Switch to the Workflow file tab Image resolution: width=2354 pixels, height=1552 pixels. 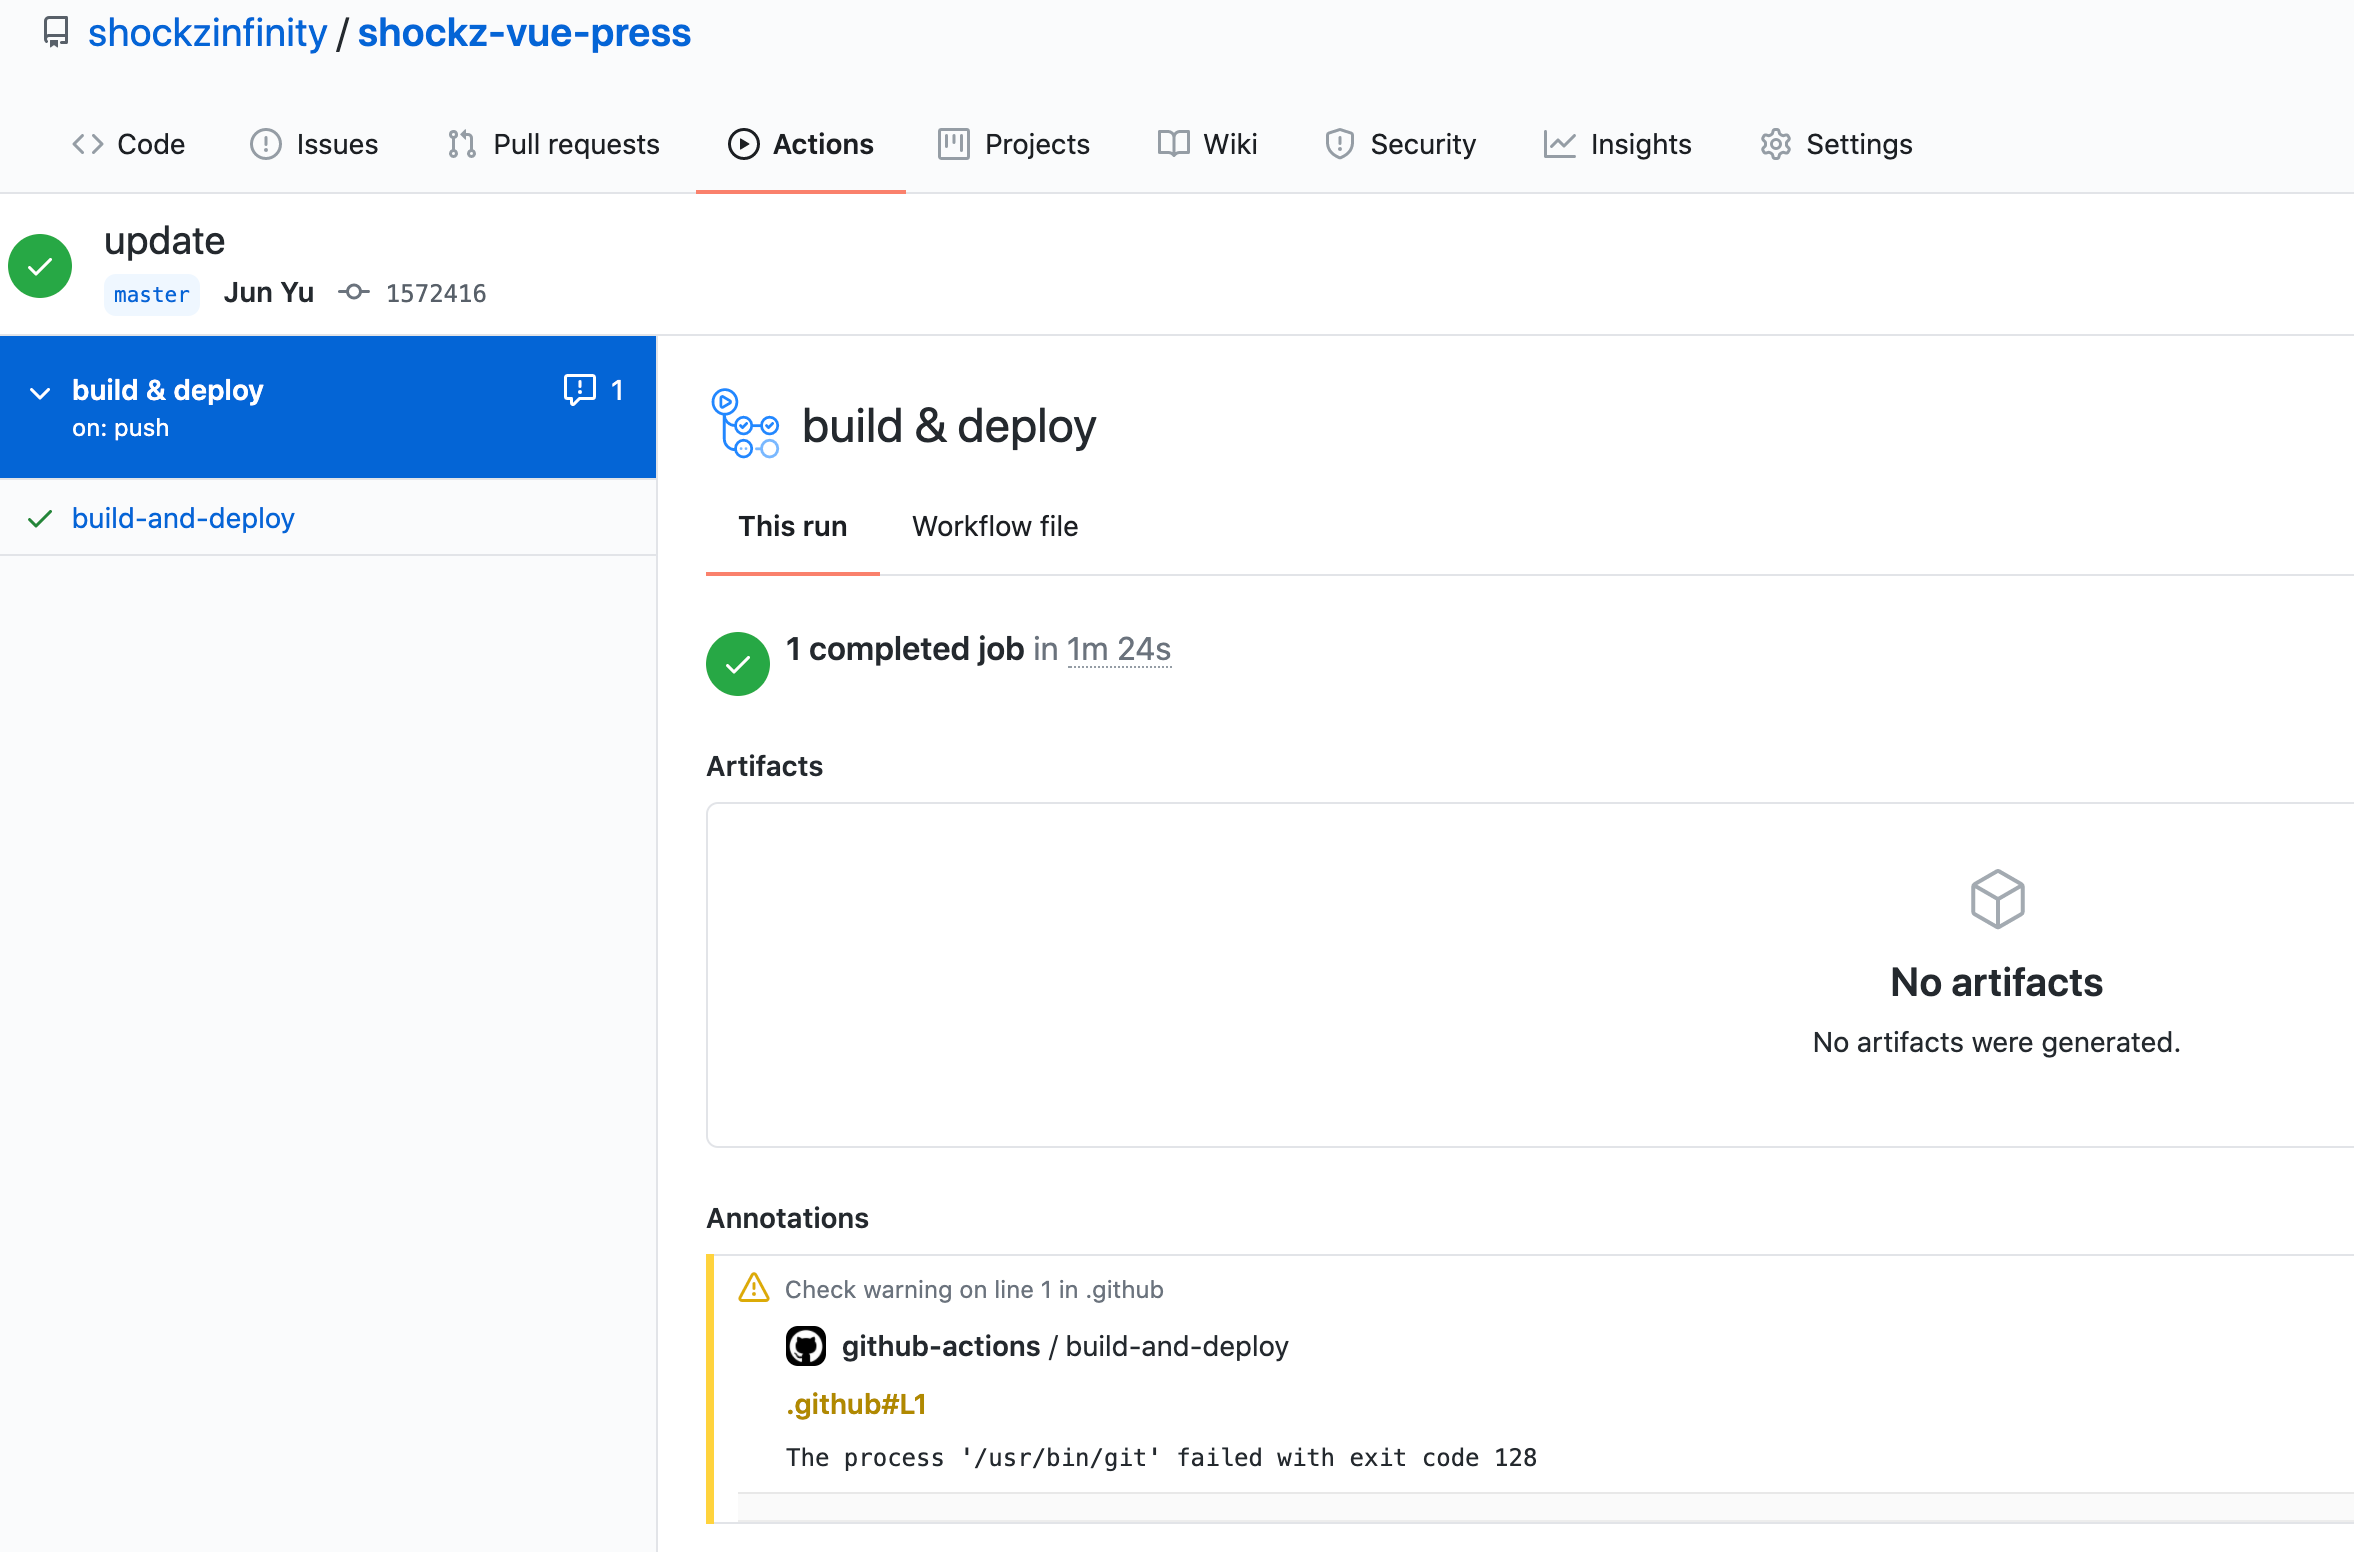click(994, 526)
